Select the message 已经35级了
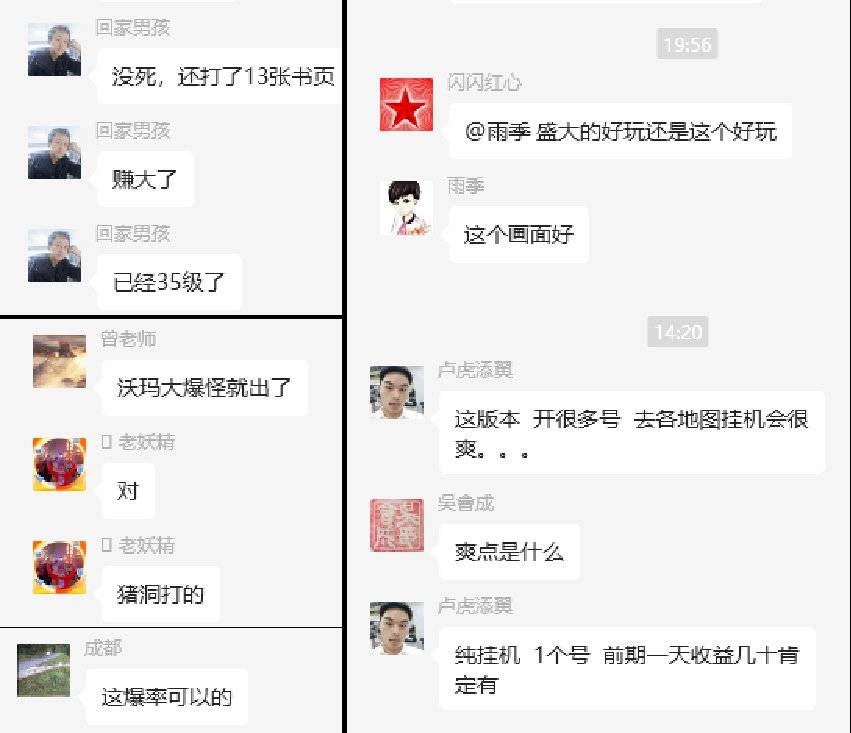 pos(169,282)
